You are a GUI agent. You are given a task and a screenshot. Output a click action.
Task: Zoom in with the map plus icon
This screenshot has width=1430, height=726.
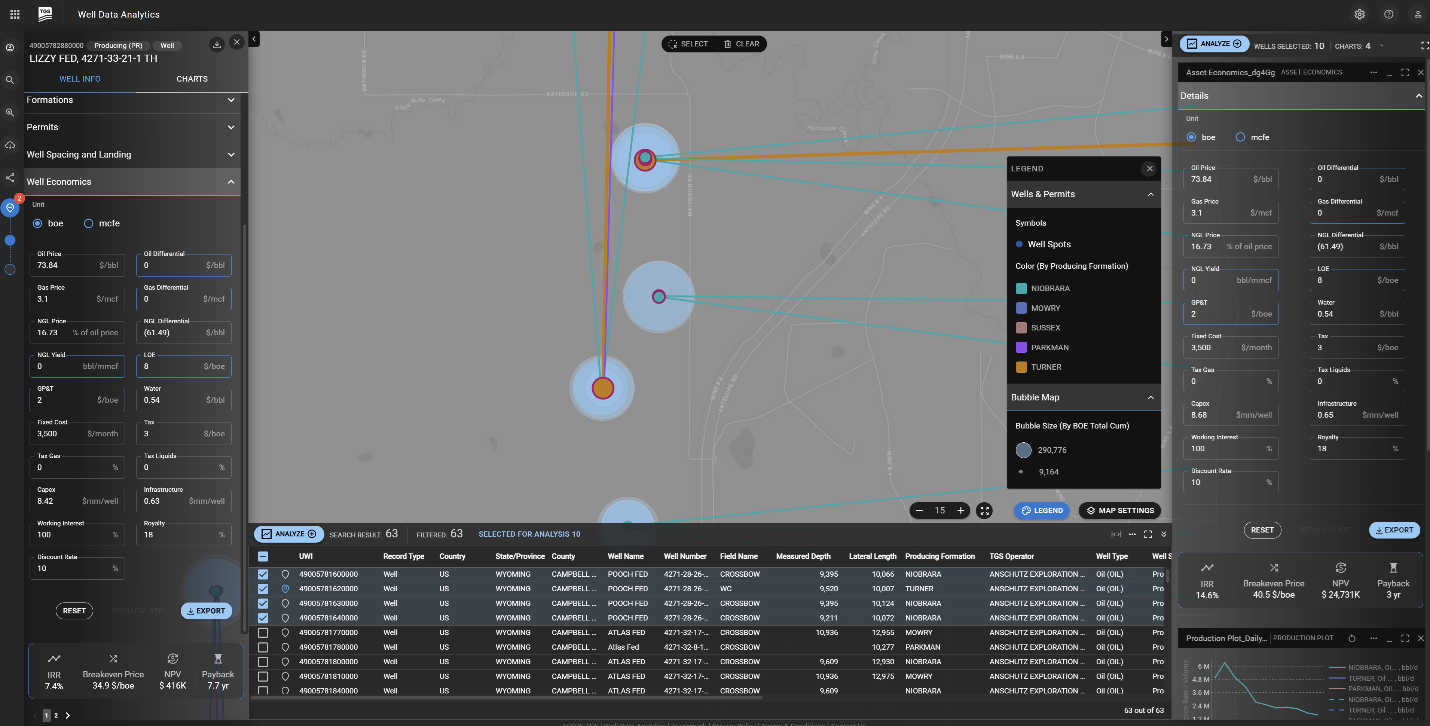[x=961, y=510]
